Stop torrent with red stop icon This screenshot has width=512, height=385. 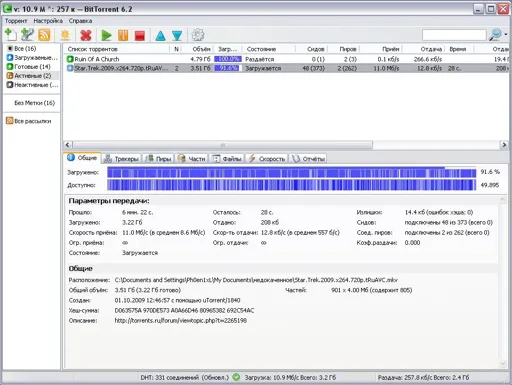pos(140,35)
